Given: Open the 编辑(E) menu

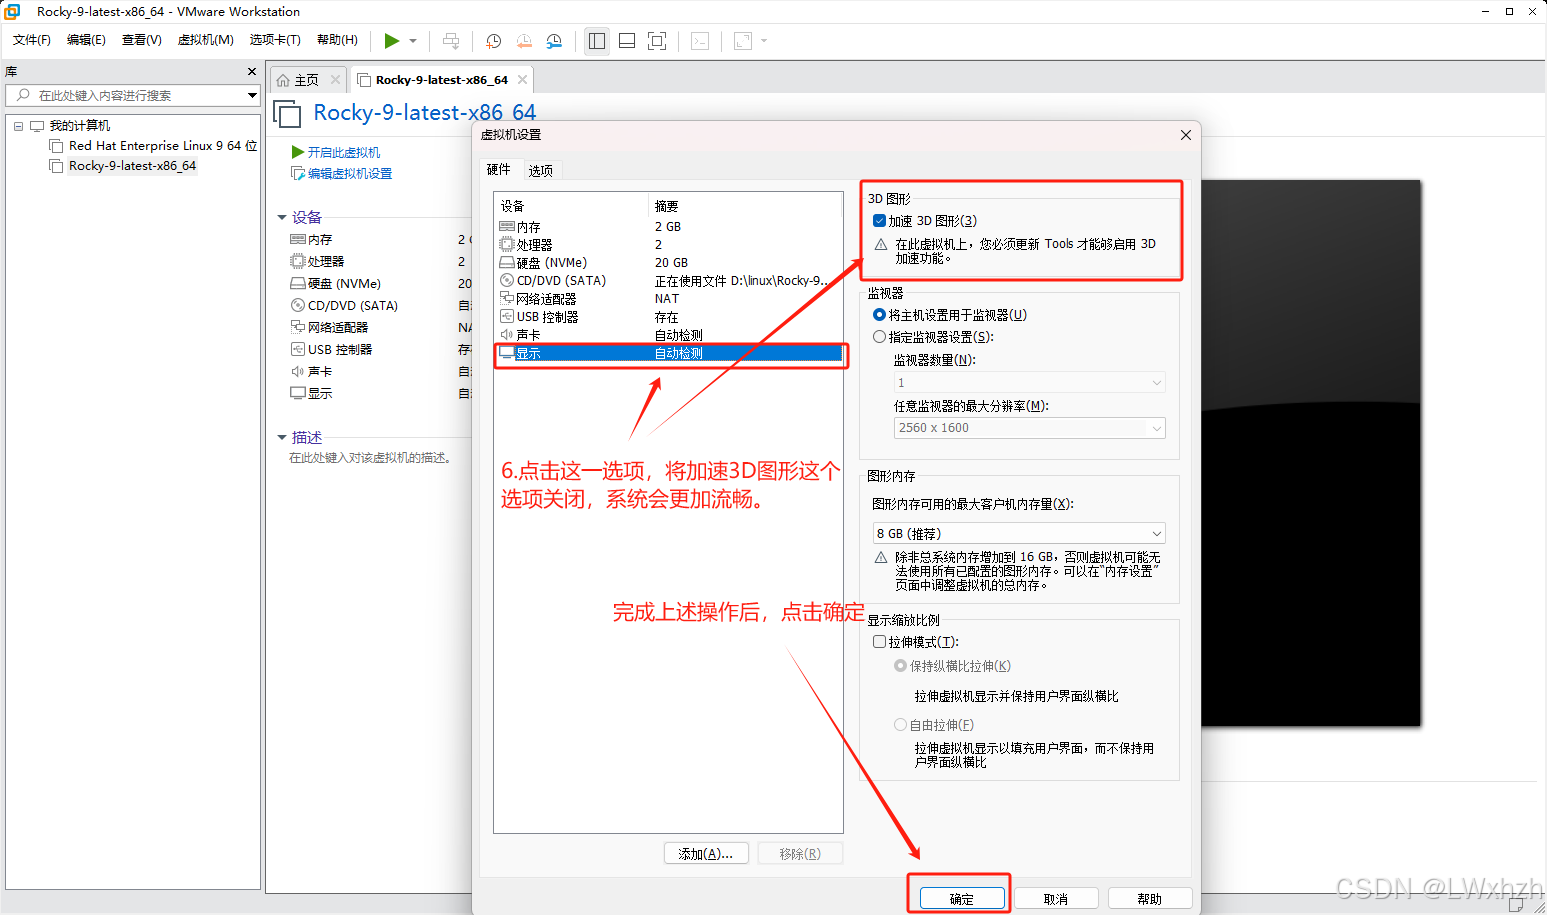Looking at the screenshot, I should (x=86, y=40).
